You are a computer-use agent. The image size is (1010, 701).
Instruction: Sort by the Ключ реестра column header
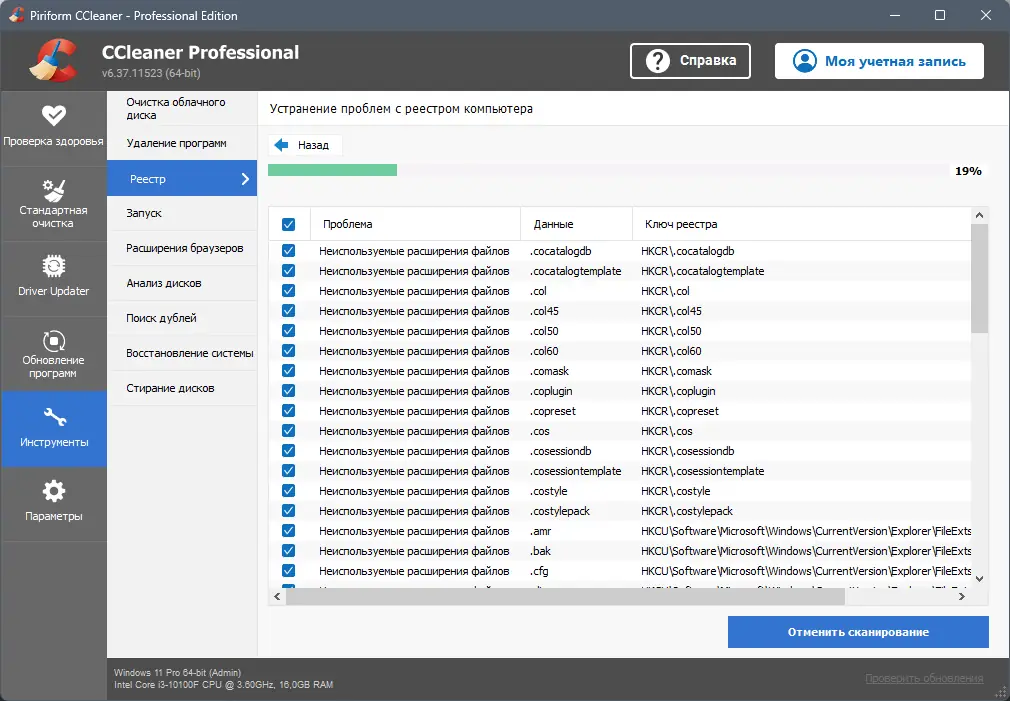(802, 224)
